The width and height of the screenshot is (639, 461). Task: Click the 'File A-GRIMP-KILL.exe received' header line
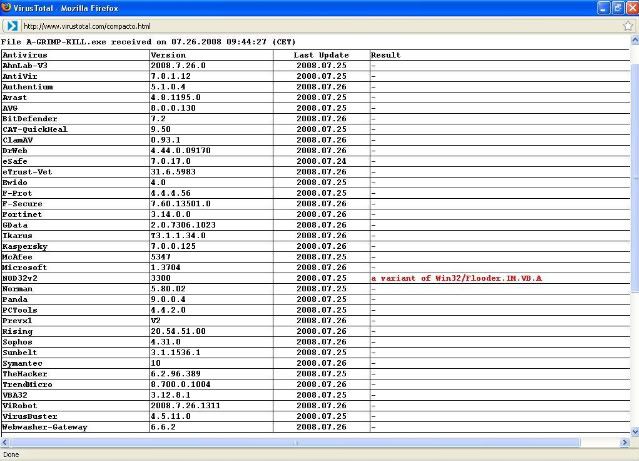(148, 42)
